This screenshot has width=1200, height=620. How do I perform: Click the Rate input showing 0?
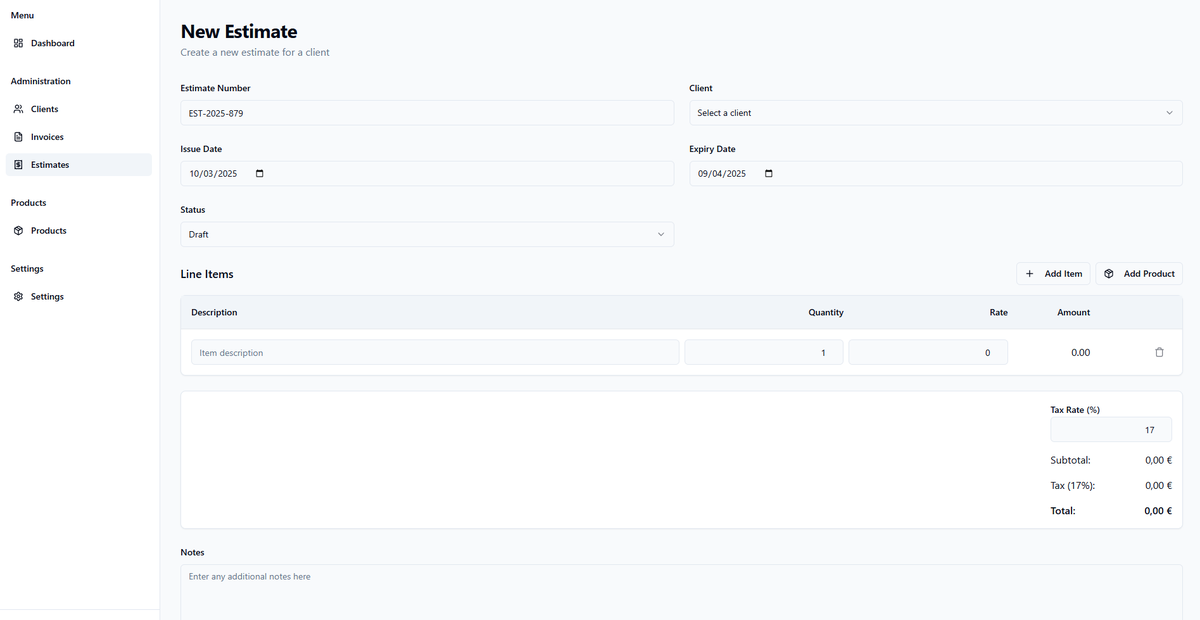tap(928, 353)
